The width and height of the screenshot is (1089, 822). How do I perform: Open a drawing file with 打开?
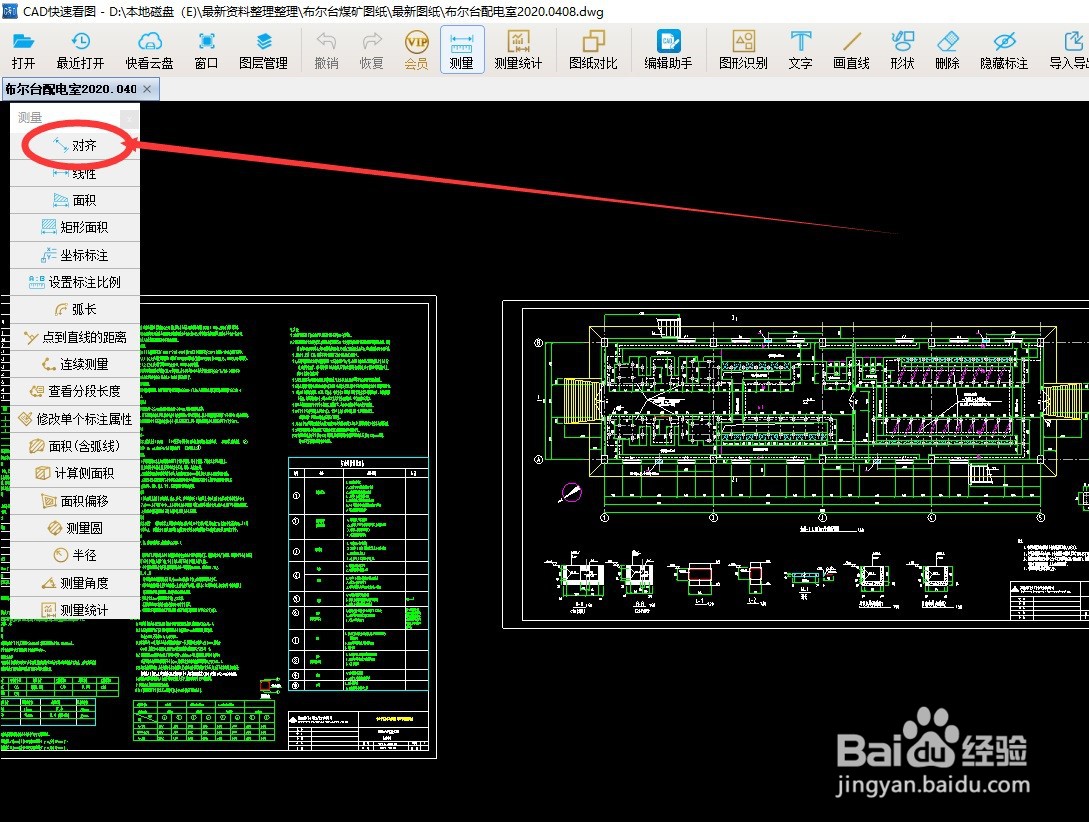(x=23, y=50)
